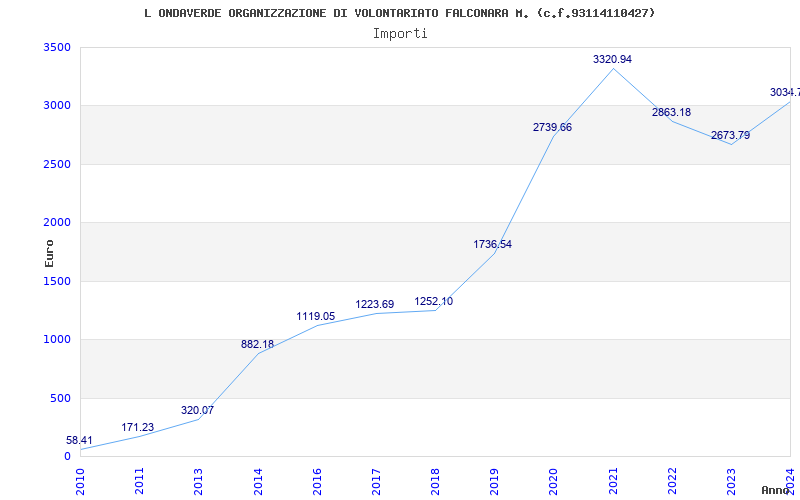The height and width of the screenshot is (500, 800).
Task: Click the x-axis year 2023
Action: pyautogui.click(x=731, y=482)
